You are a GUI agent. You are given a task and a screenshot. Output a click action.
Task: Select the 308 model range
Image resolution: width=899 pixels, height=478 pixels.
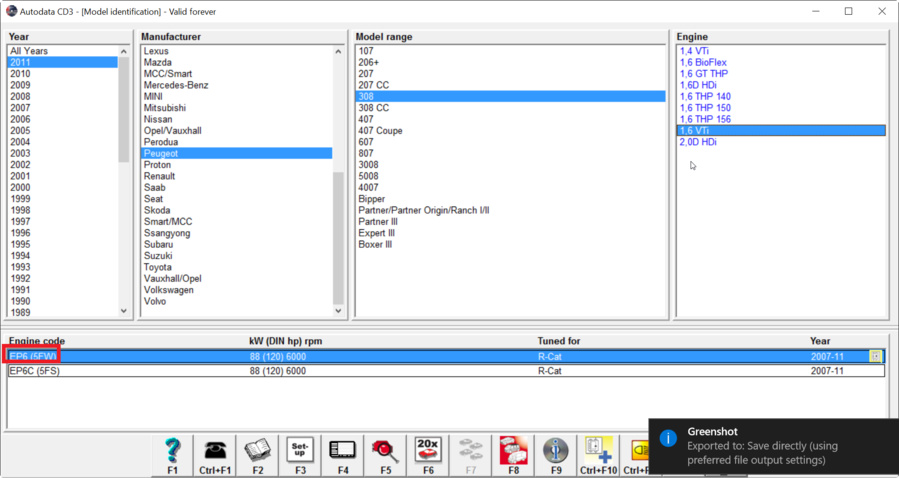pos(510,96)
